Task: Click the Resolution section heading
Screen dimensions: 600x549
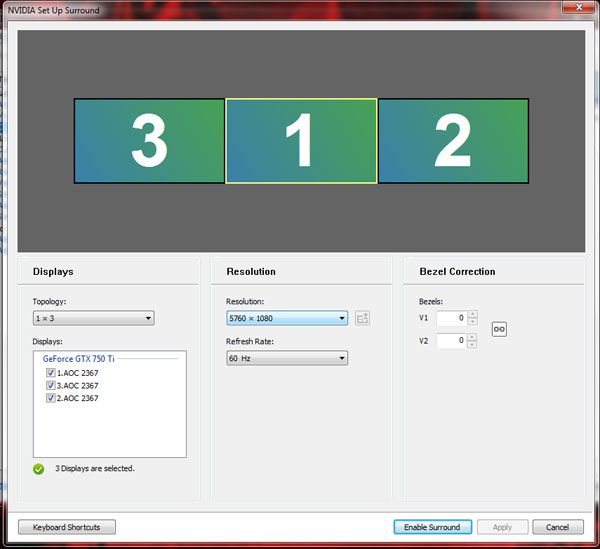Action: (251, 272)
